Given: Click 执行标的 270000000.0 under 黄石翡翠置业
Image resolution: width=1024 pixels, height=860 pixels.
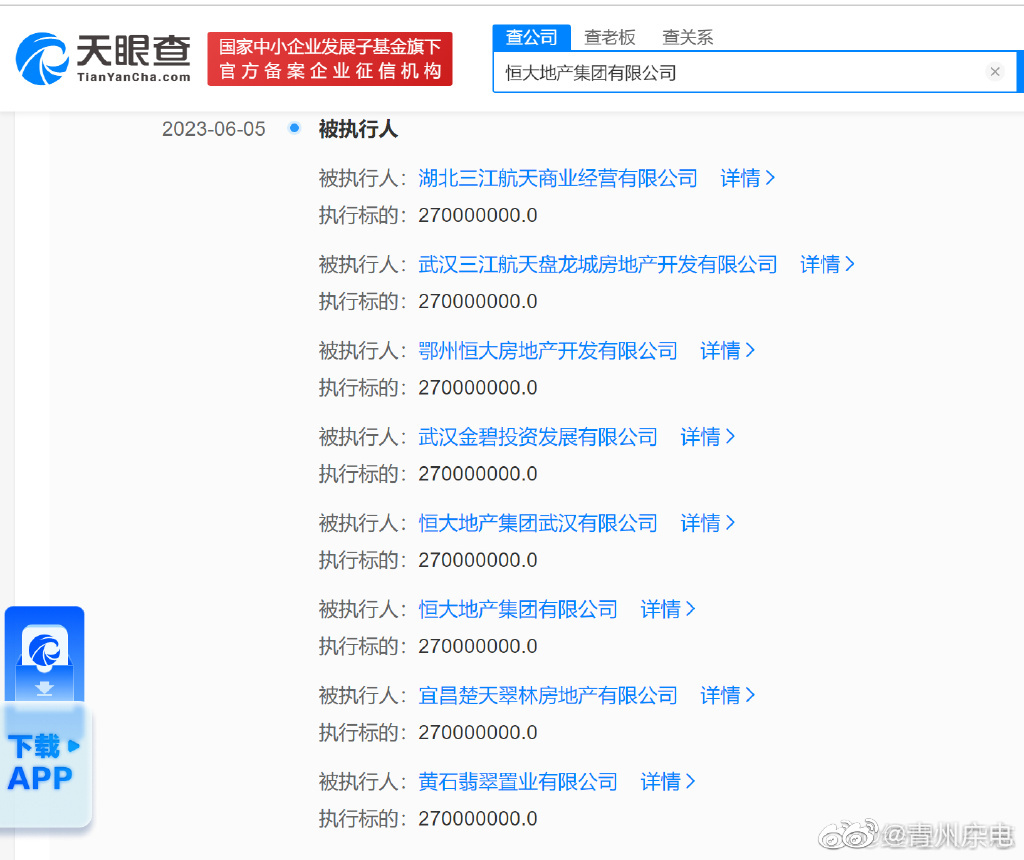Looking at the screenshot, I should pos(428,818).
